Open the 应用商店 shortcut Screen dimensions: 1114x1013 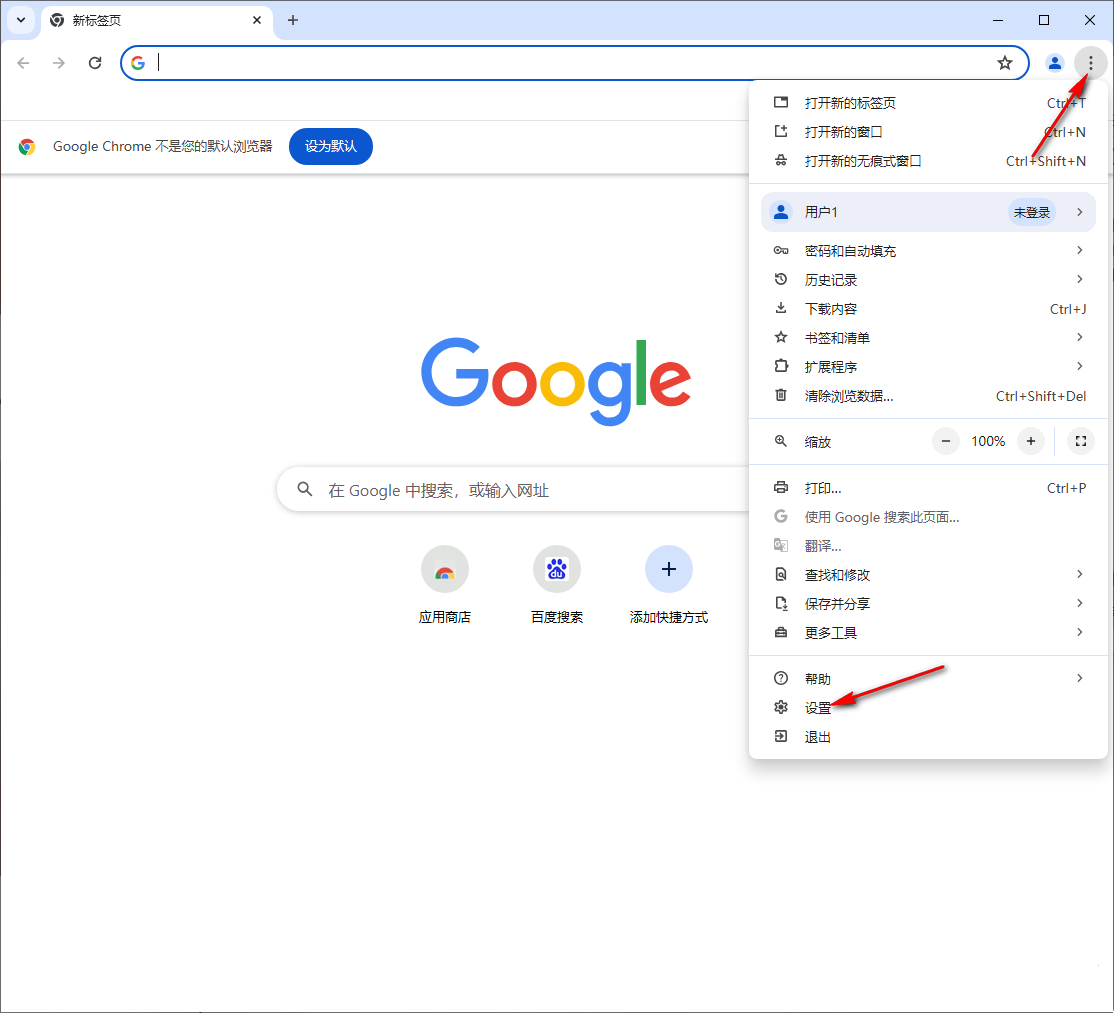(x=445, y=585)
